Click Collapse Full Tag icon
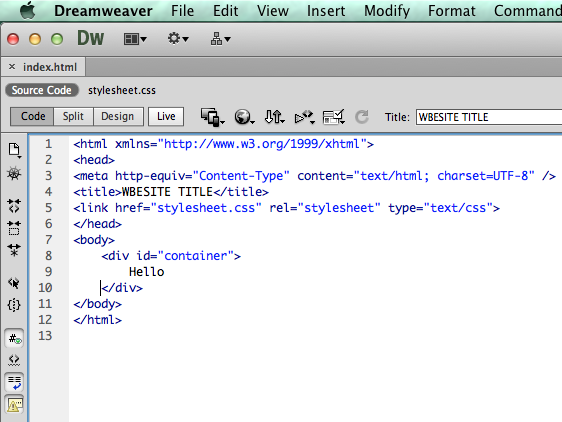Screen dimensions: 562x422 click(14, 206)
